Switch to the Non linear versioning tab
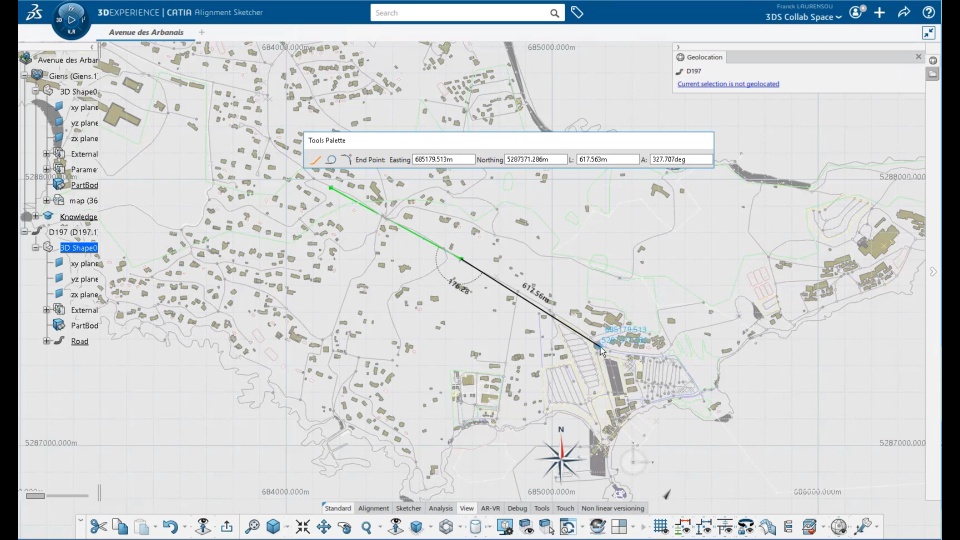 coord(613,508)
